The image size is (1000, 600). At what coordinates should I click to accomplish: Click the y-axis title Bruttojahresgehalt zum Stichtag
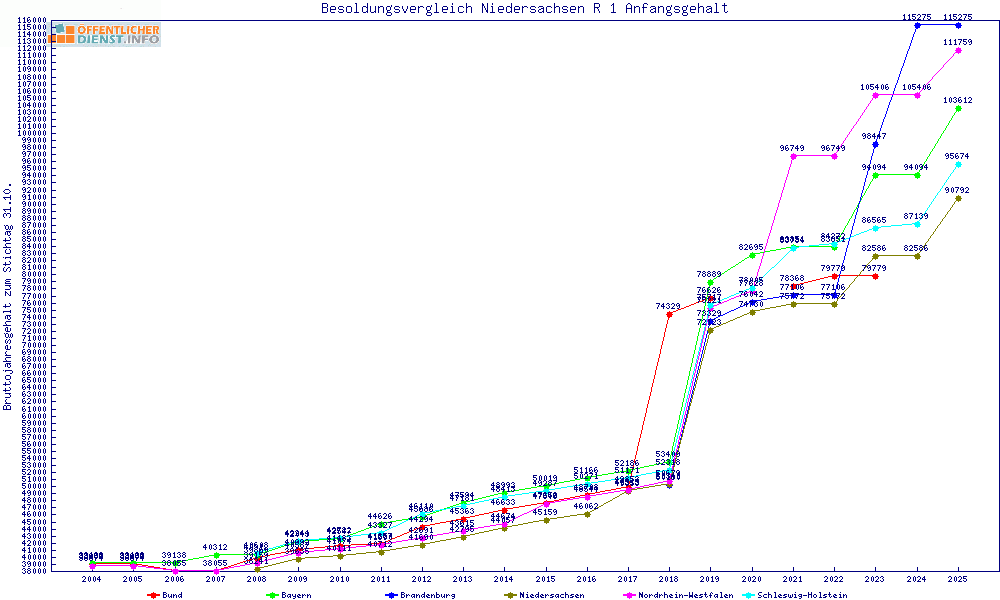click(8, 296)
